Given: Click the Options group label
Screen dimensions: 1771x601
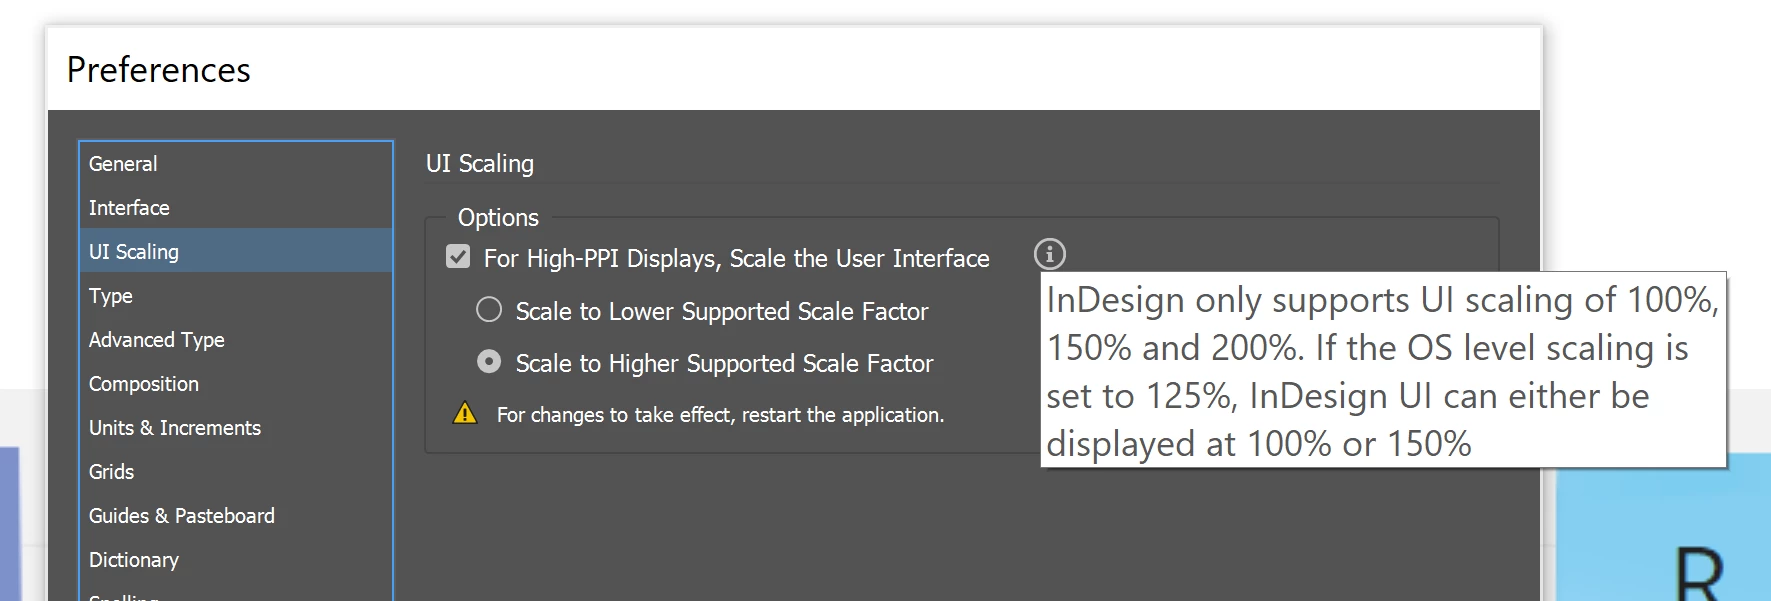Looking at the screenshot, I should pyautogui.click(x=498, y=217).
